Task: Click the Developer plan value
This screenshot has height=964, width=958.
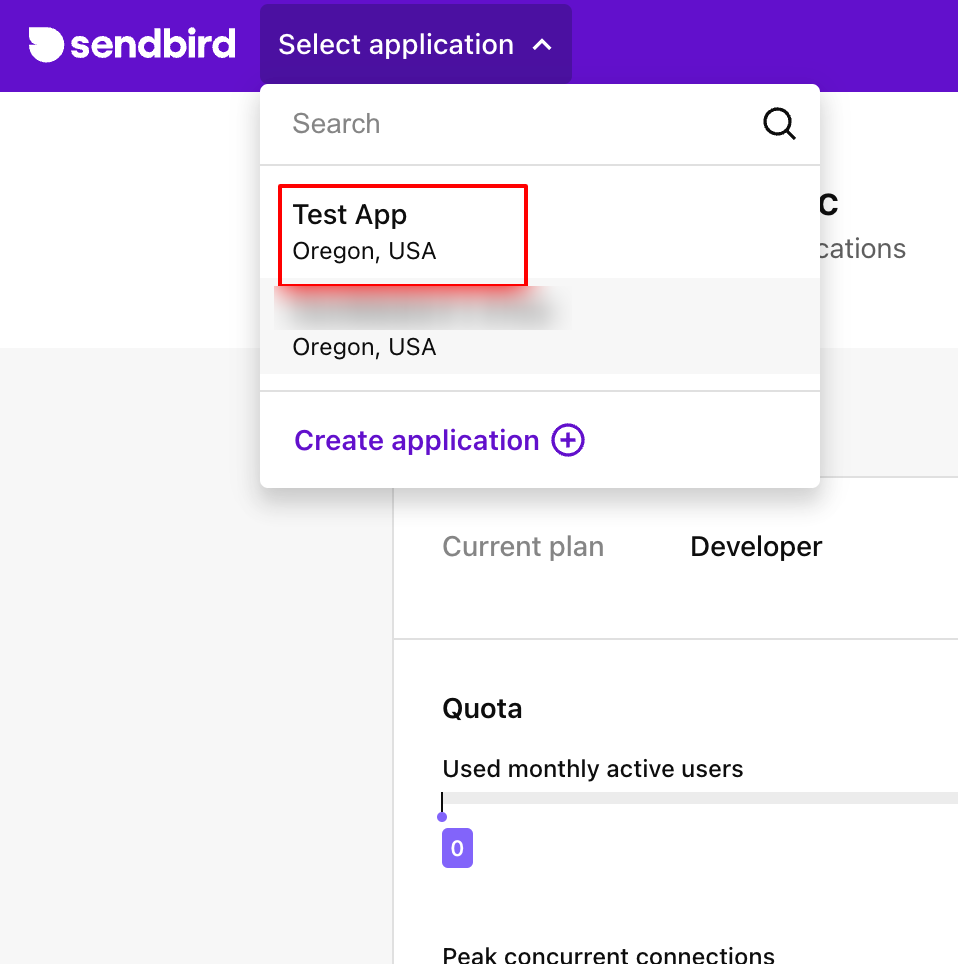Action: coord(756,547)
